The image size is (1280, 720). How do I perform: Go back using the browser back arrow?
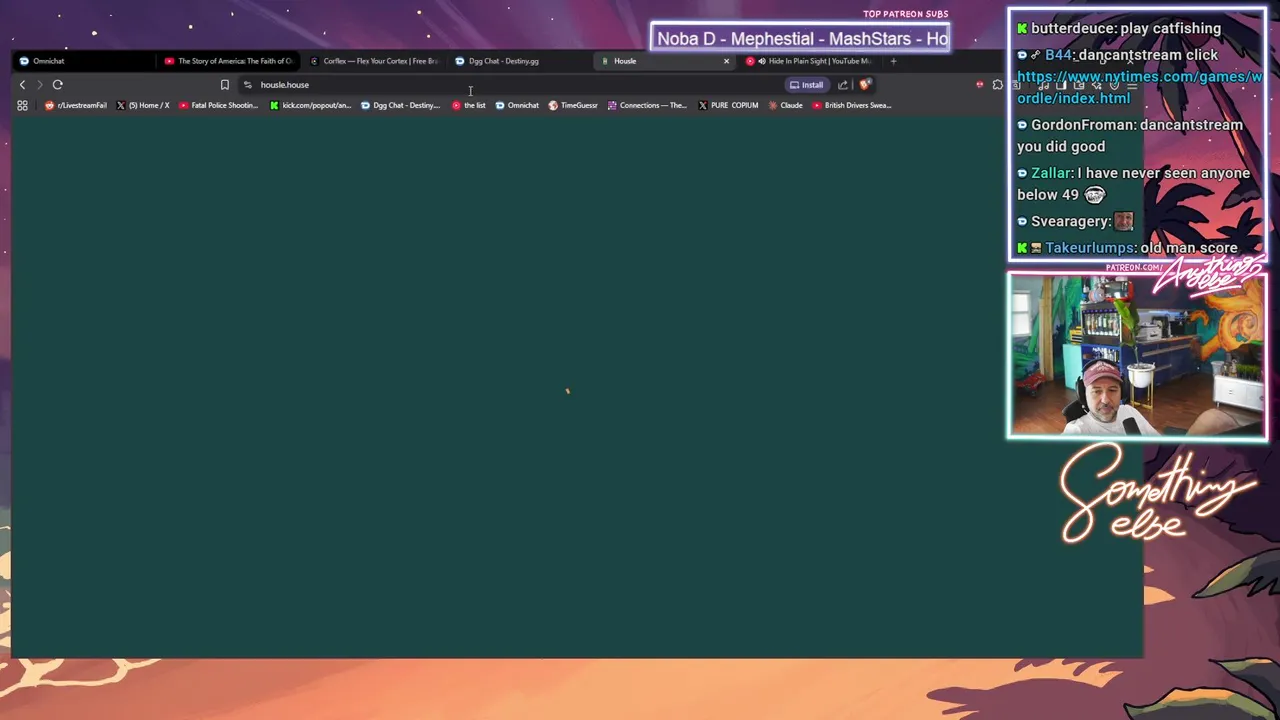click(22, 85)
